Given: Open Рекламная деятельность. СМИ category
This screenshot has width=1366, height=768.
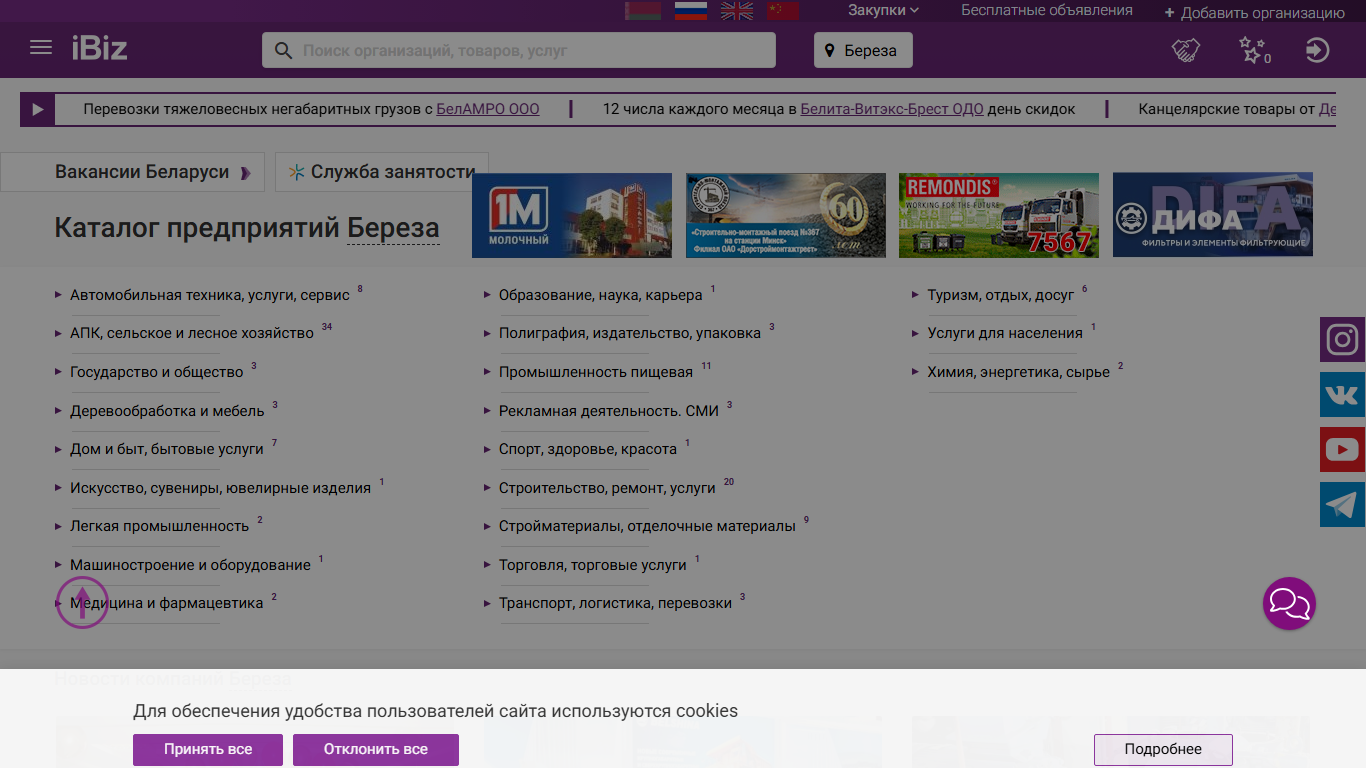Looking at the screenshot, I should 609,411.
